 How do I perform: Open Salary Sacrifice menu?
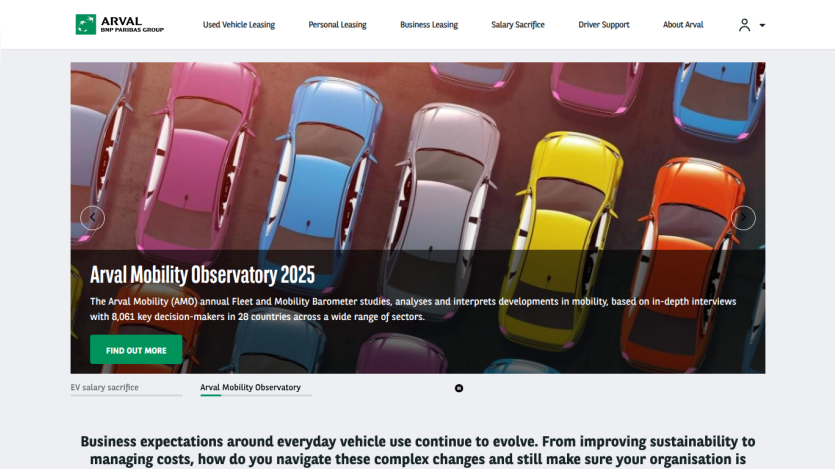click(518, 24)
